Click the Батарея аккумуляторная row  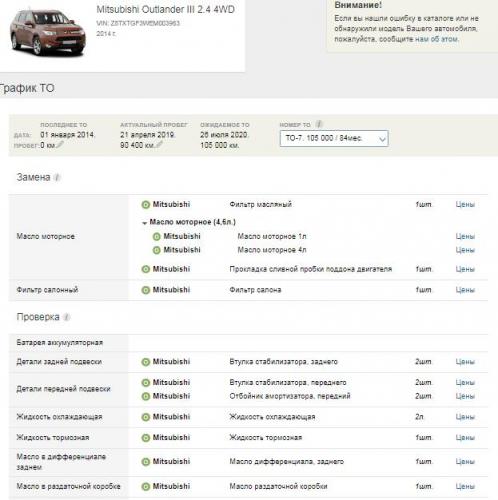248,343
